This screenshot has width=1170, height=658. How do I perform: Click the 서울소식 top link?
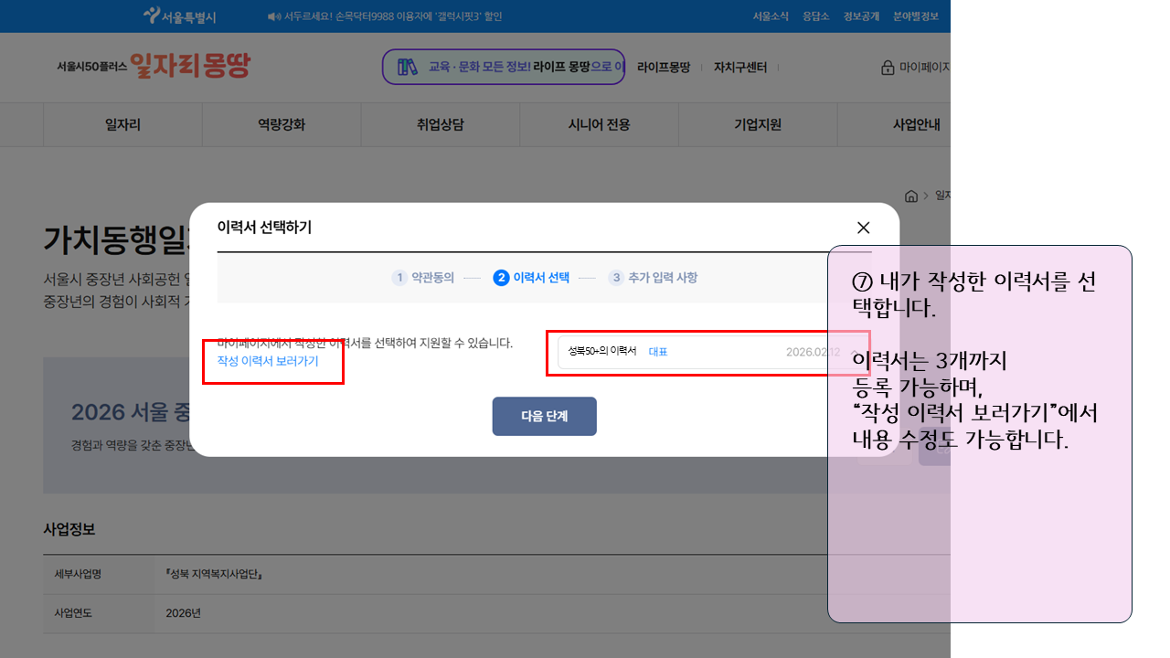tap(770, 17)
